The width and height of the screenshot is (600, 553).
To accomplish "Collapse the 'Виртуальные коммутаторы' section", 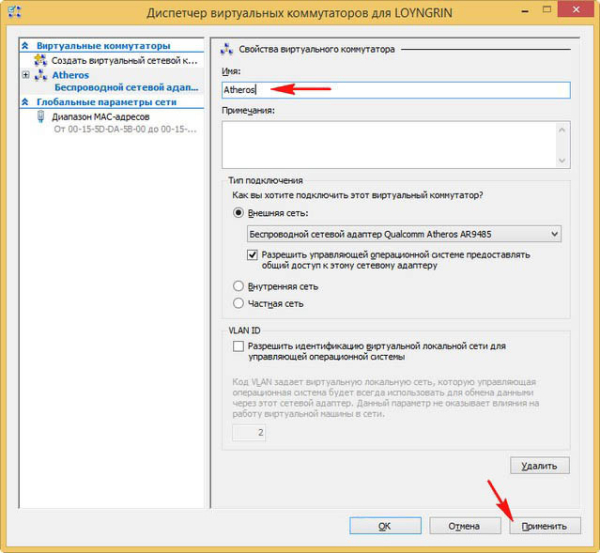I will tap(26, 46).
